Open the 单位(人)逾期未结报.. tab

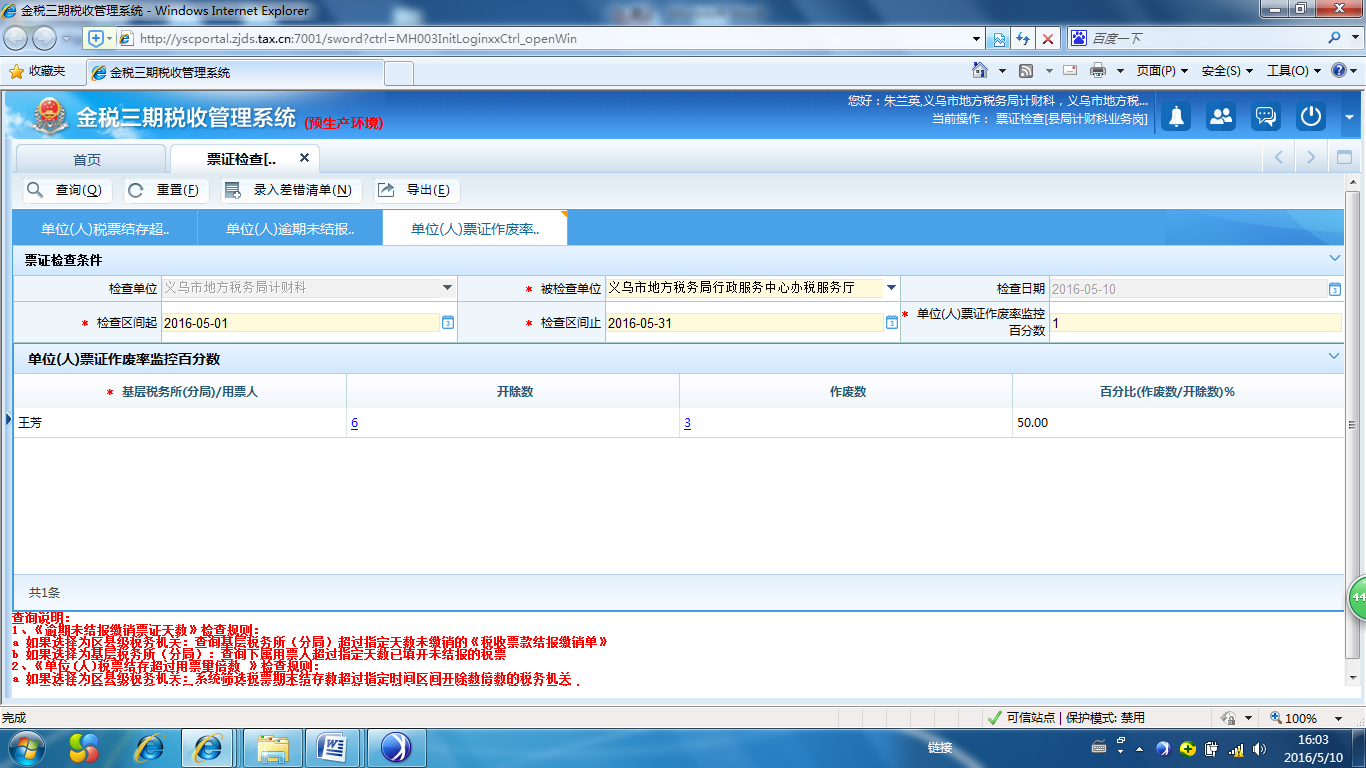pos(290,229)
